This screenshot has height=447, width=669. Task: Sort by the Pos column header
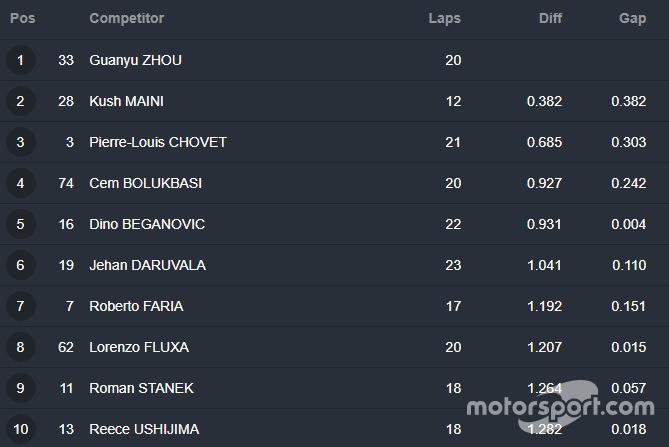click(x=22, y=19)
